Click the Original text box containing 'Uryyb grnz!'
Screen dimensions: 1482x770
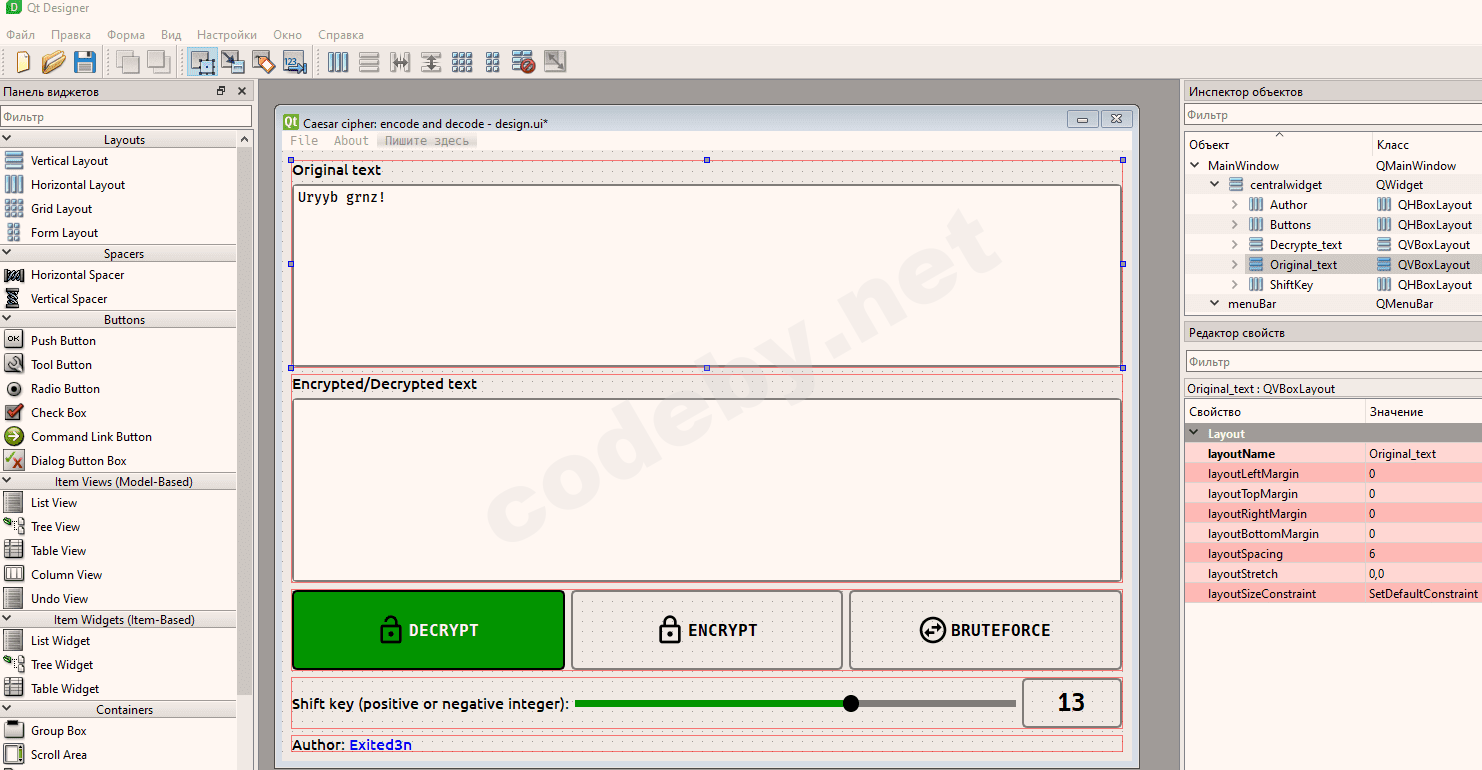coord(706,275)
